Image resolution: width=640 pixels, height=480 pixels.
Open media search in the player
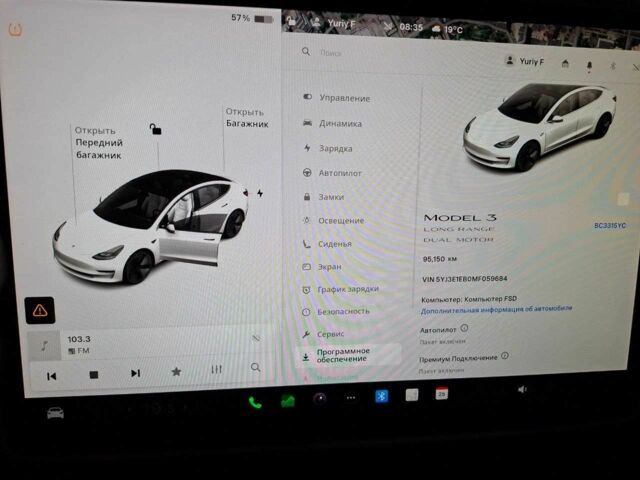coord(256,367)
